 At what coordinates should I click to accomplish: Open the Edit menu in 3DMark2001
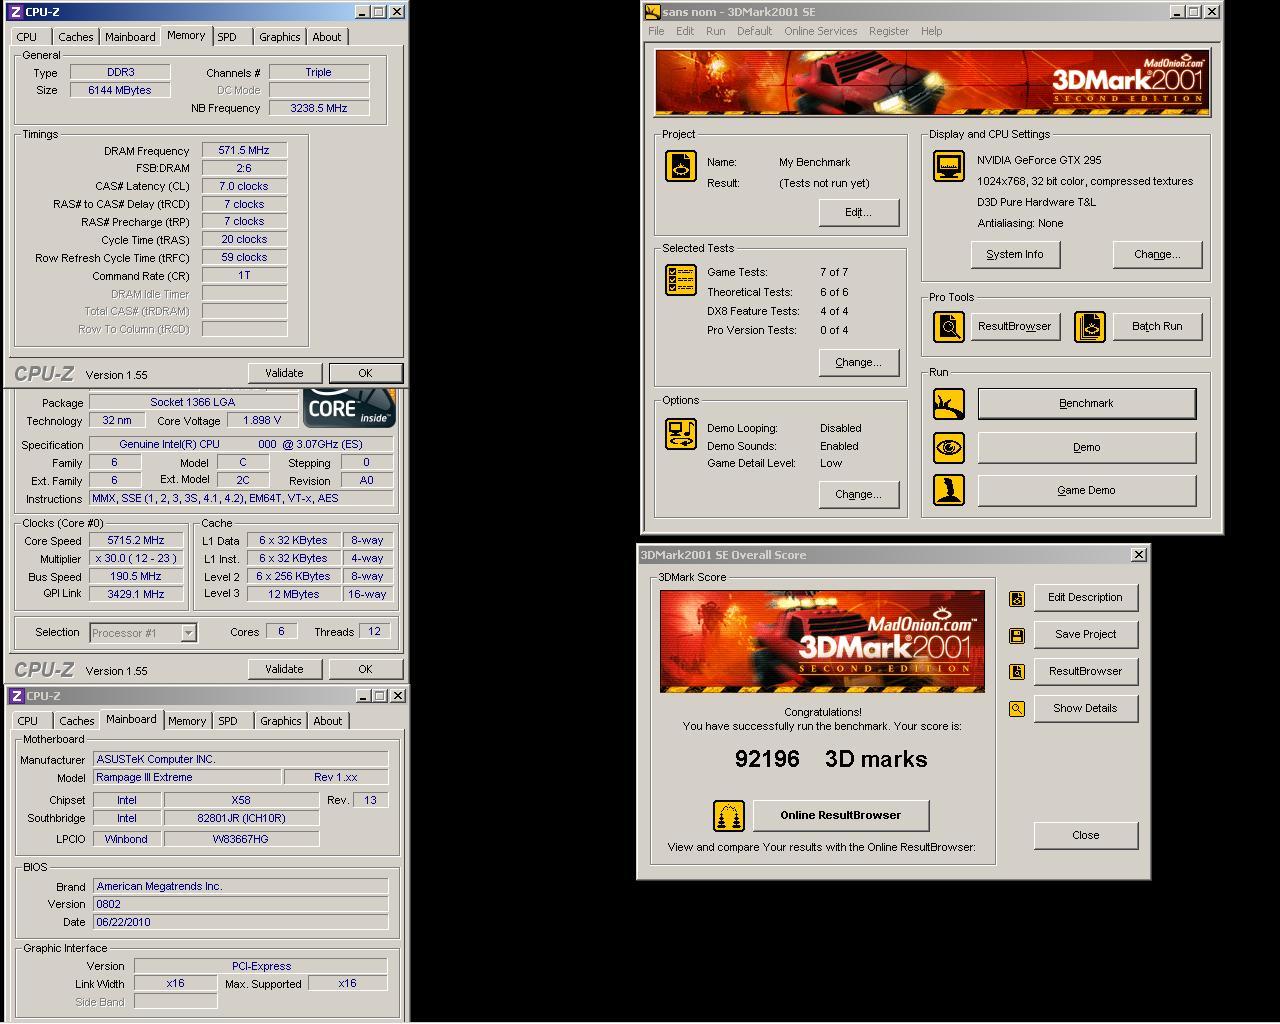pos(685,31)
